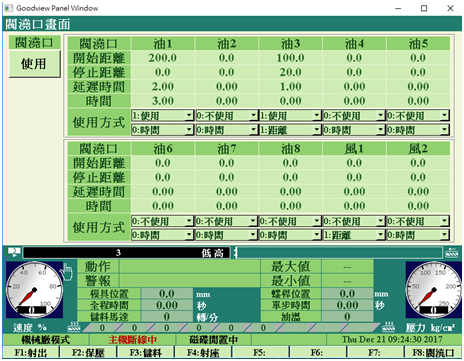The width and height of the screenshot is (464, 361).
Task: Click the 螺桿位置 value 0.0
Action: coord(347,294)
